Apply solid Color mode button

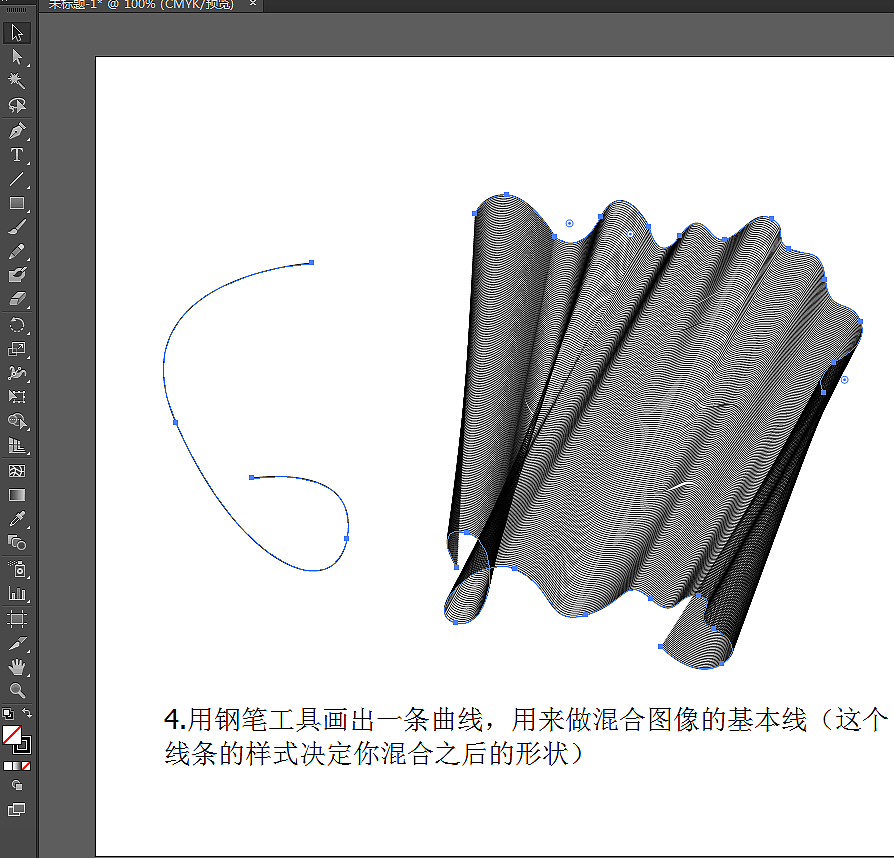[7, 766]
